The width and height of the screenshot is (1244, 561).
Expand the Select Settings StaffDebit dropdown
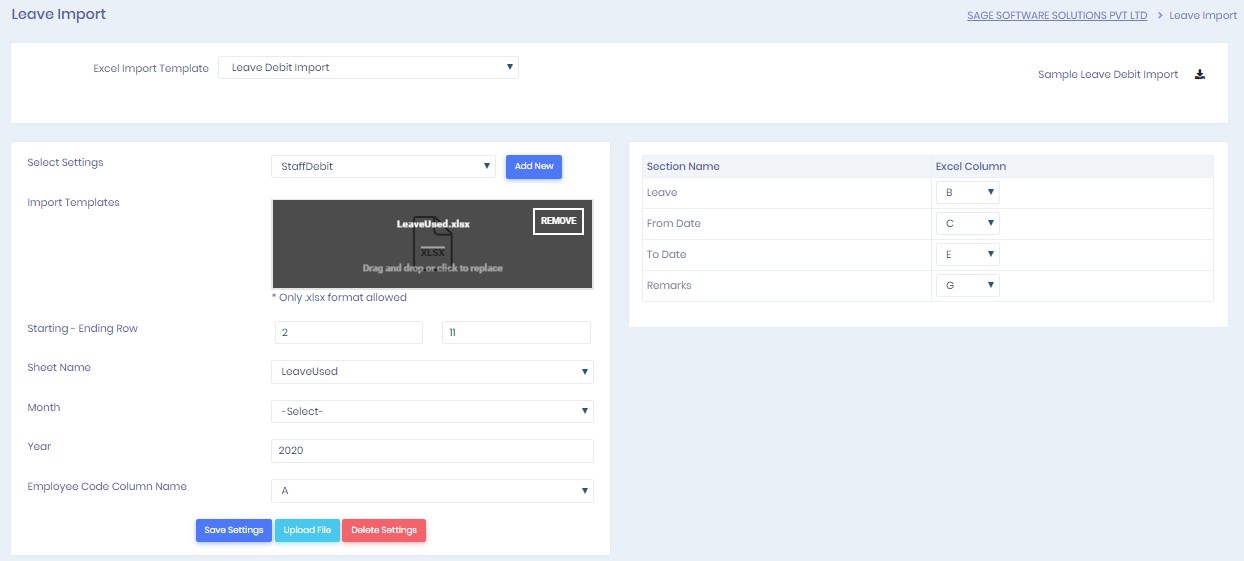383,166
